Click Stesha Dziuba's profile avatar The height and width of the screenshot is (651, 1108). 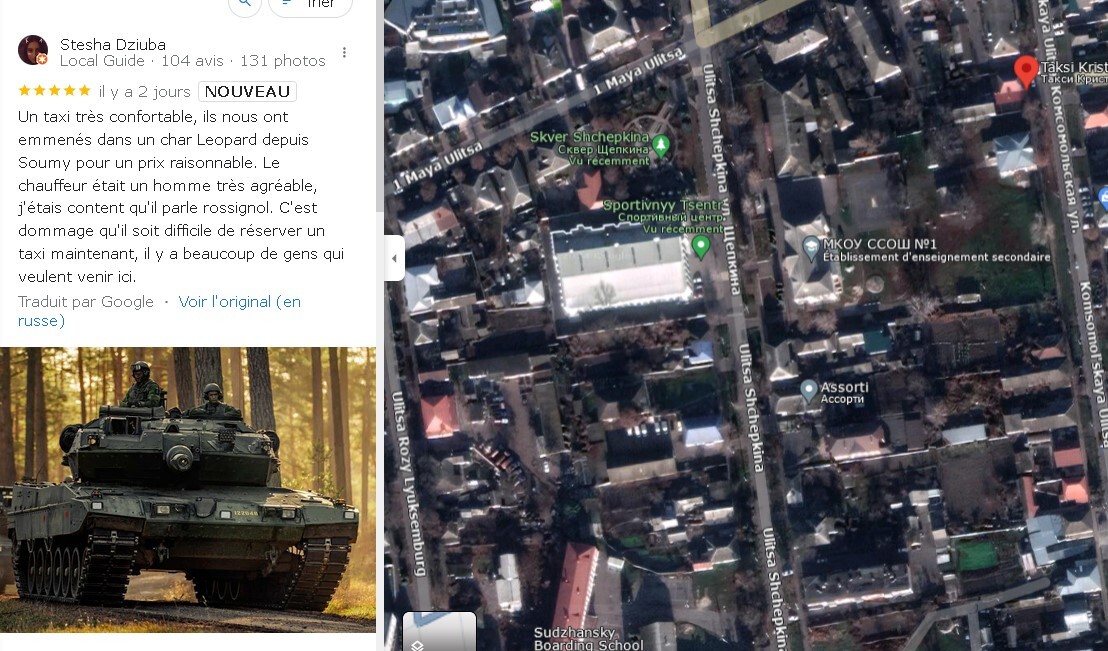[x=33, y=50]
